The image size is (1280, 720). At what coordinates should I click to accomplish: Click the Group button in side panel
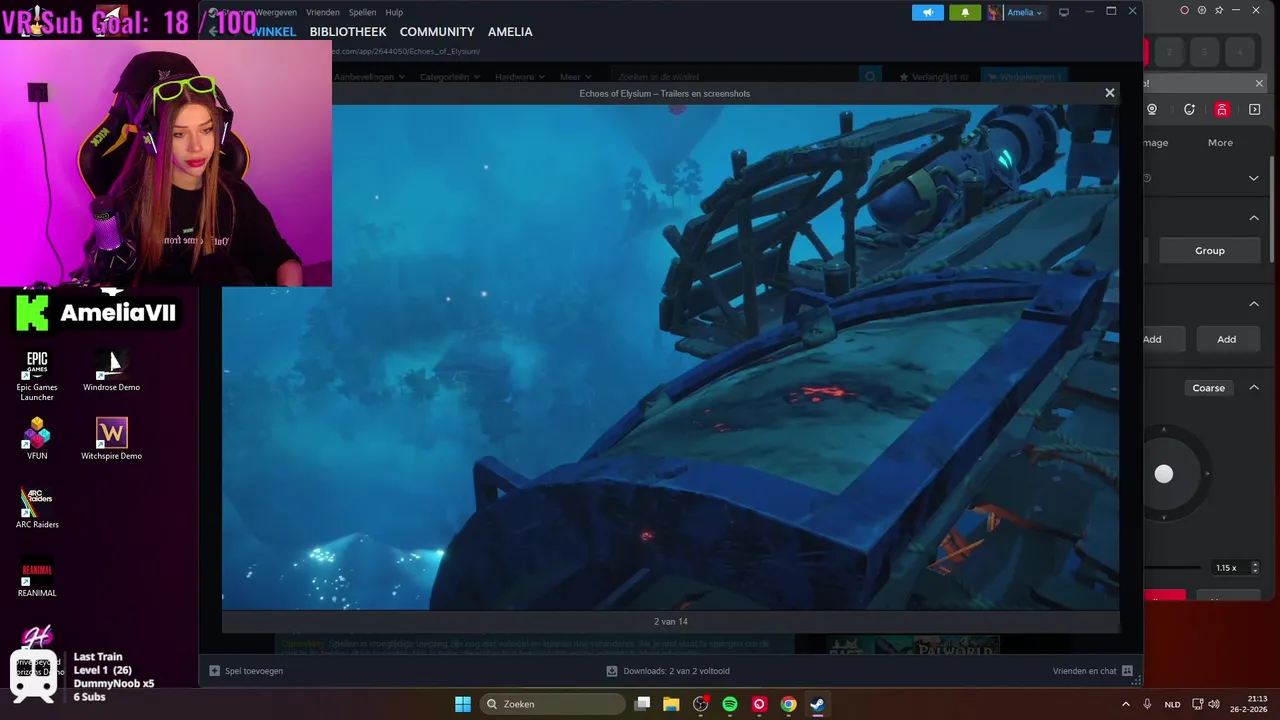[1209, 251]
